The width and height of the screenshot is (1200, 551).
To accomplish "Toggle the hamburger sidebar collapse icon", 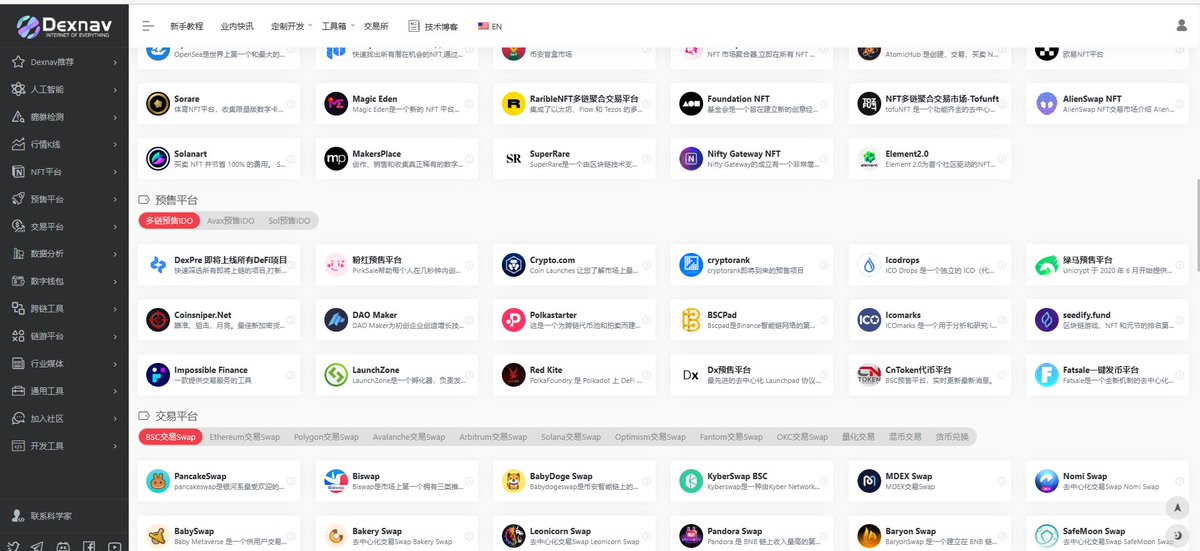I will 148,26.
